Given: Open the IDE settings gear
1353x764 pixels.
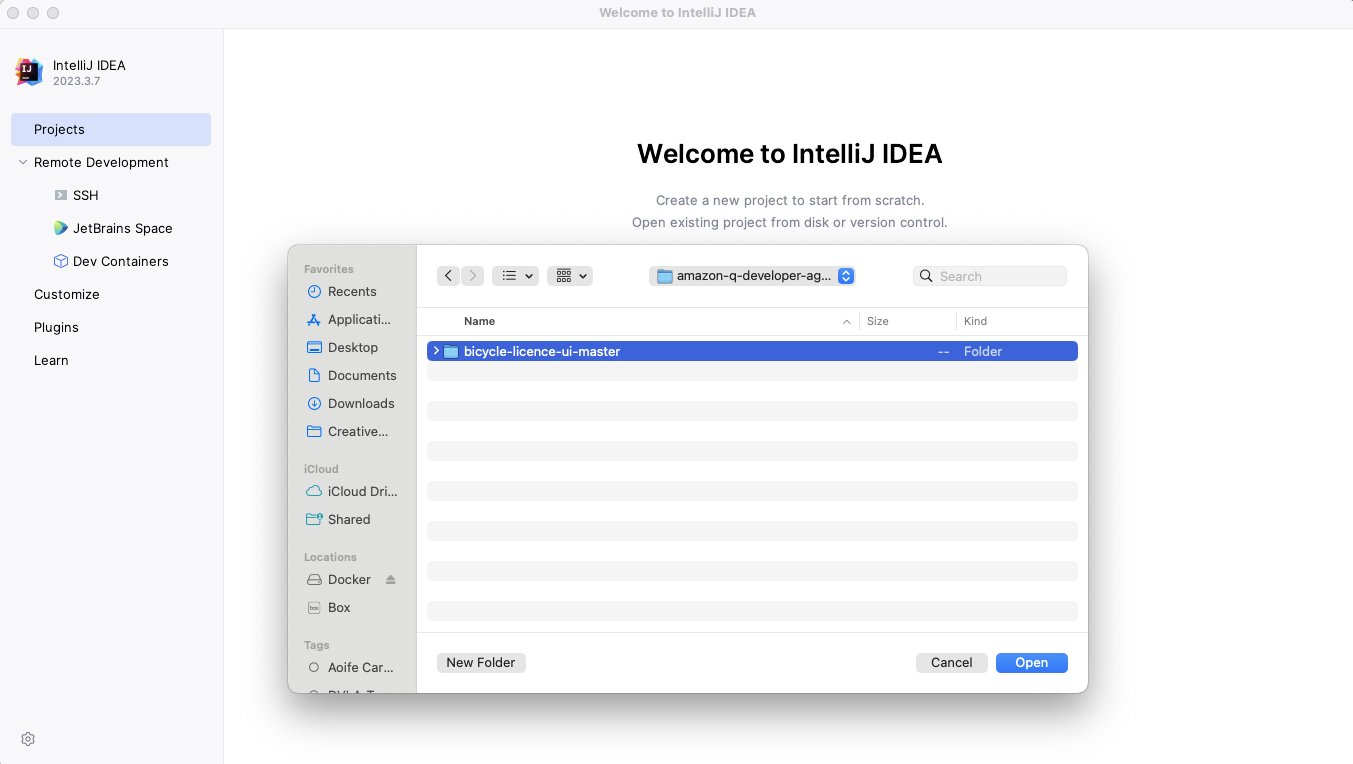Looking at the screenshot, I should click(27, 739).
